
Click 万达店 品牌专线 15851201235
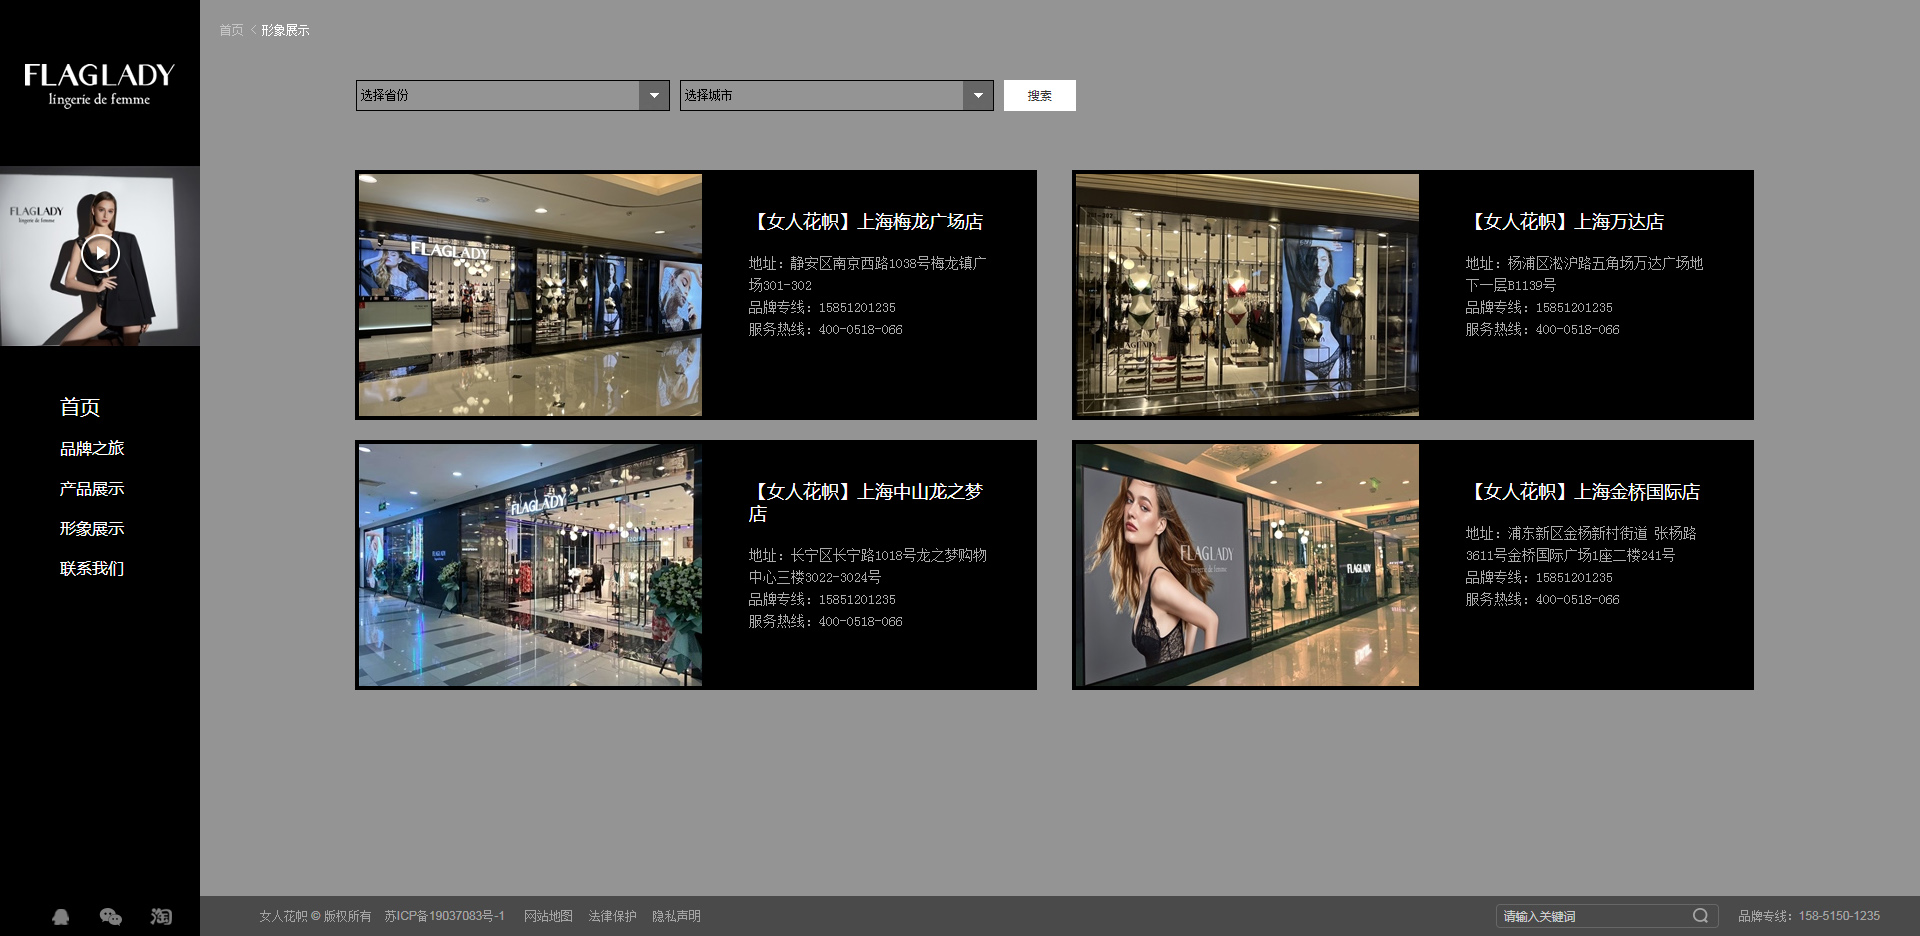(x=1539, y=307)
